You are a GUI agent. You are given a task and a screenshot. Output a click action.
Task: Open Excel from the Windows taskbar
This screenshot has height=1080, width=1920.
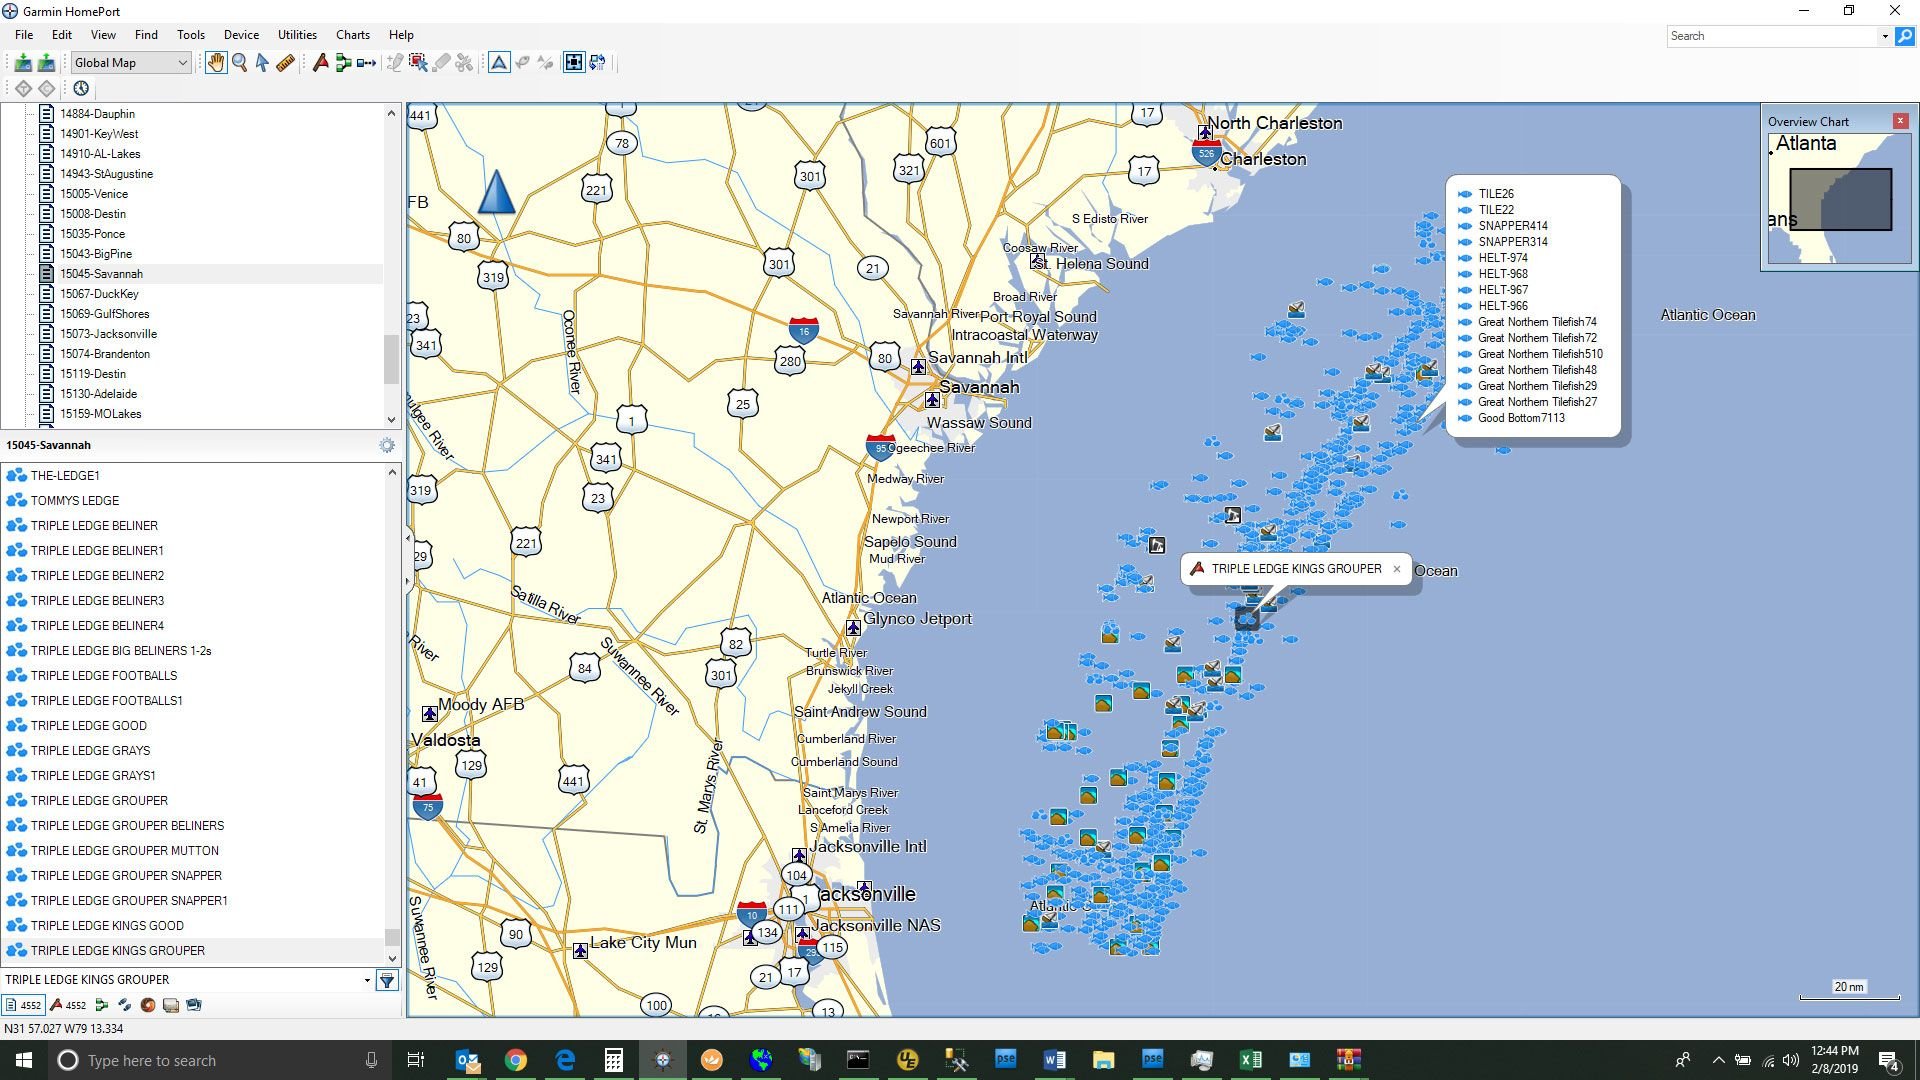tap(1250, 1060)
